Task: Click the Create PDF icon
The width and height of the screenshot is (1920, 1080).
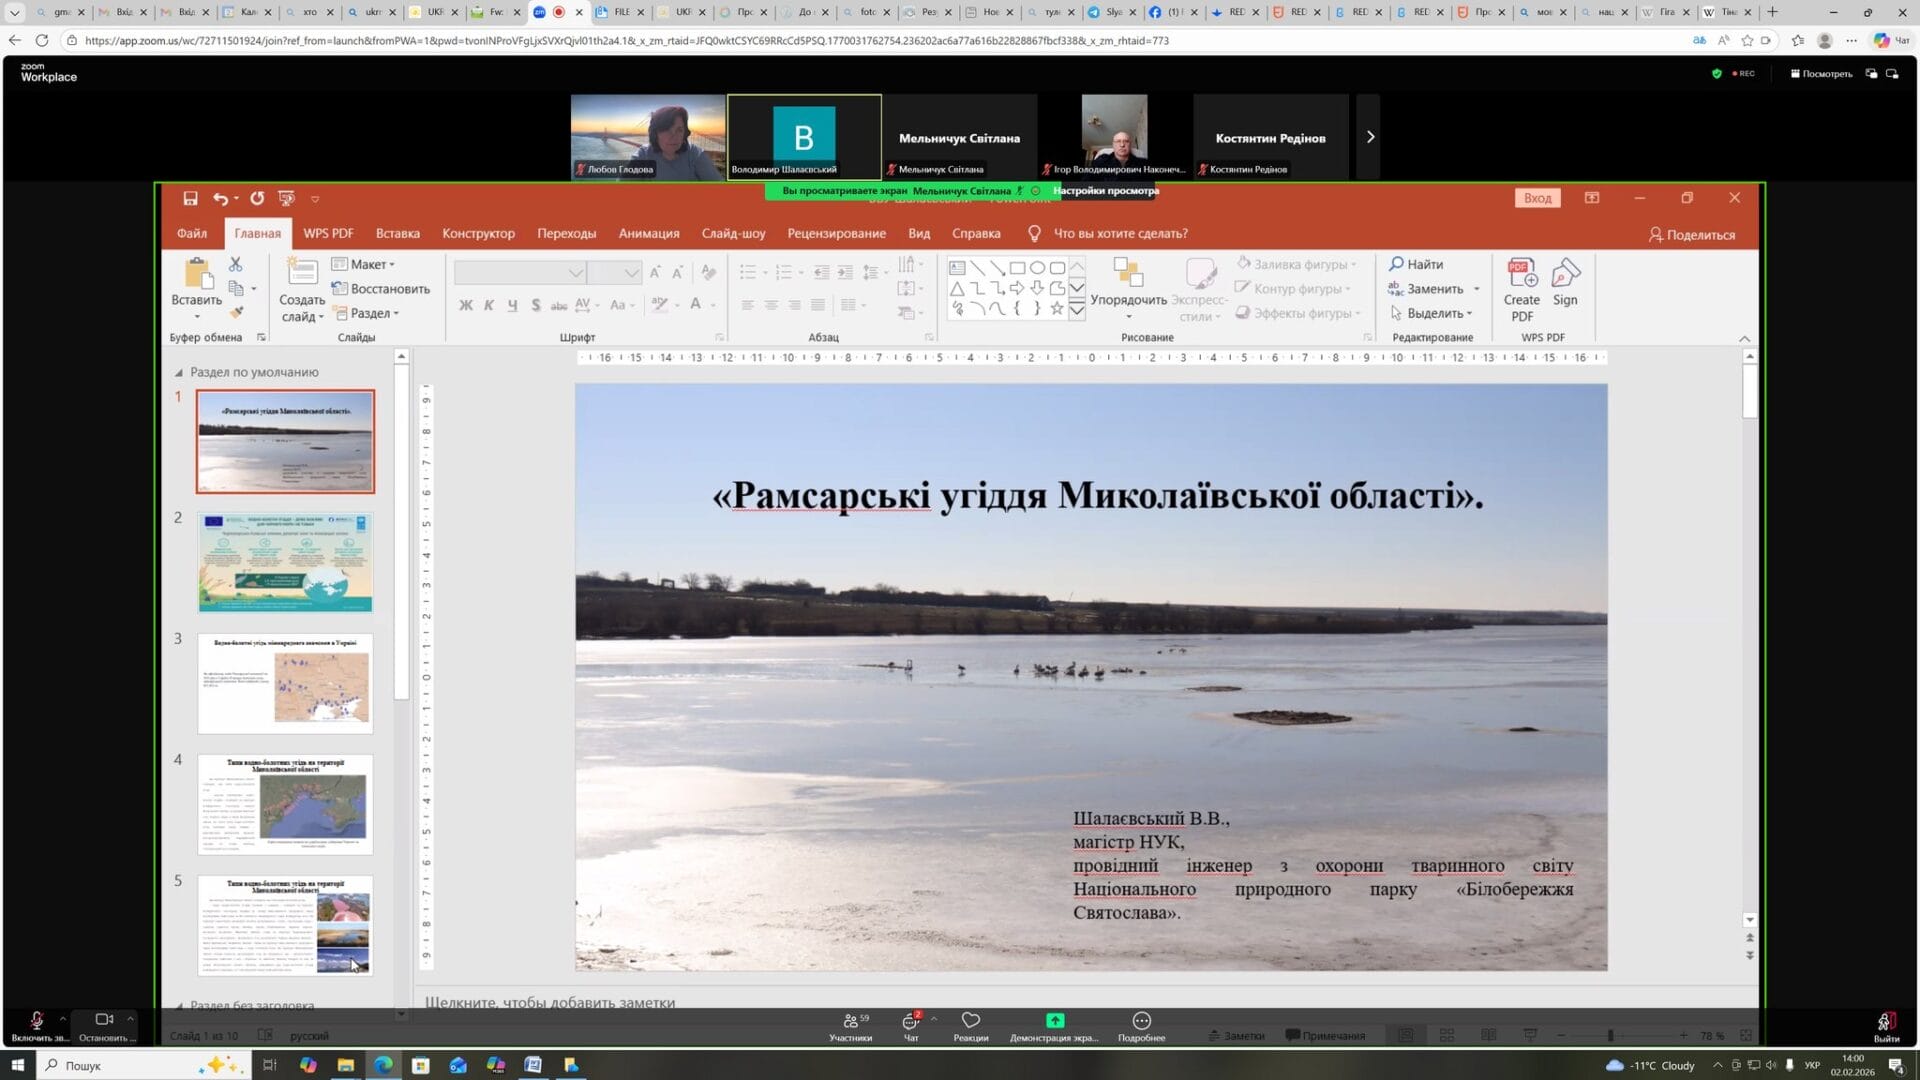Action: click(x=1521, y=274)
